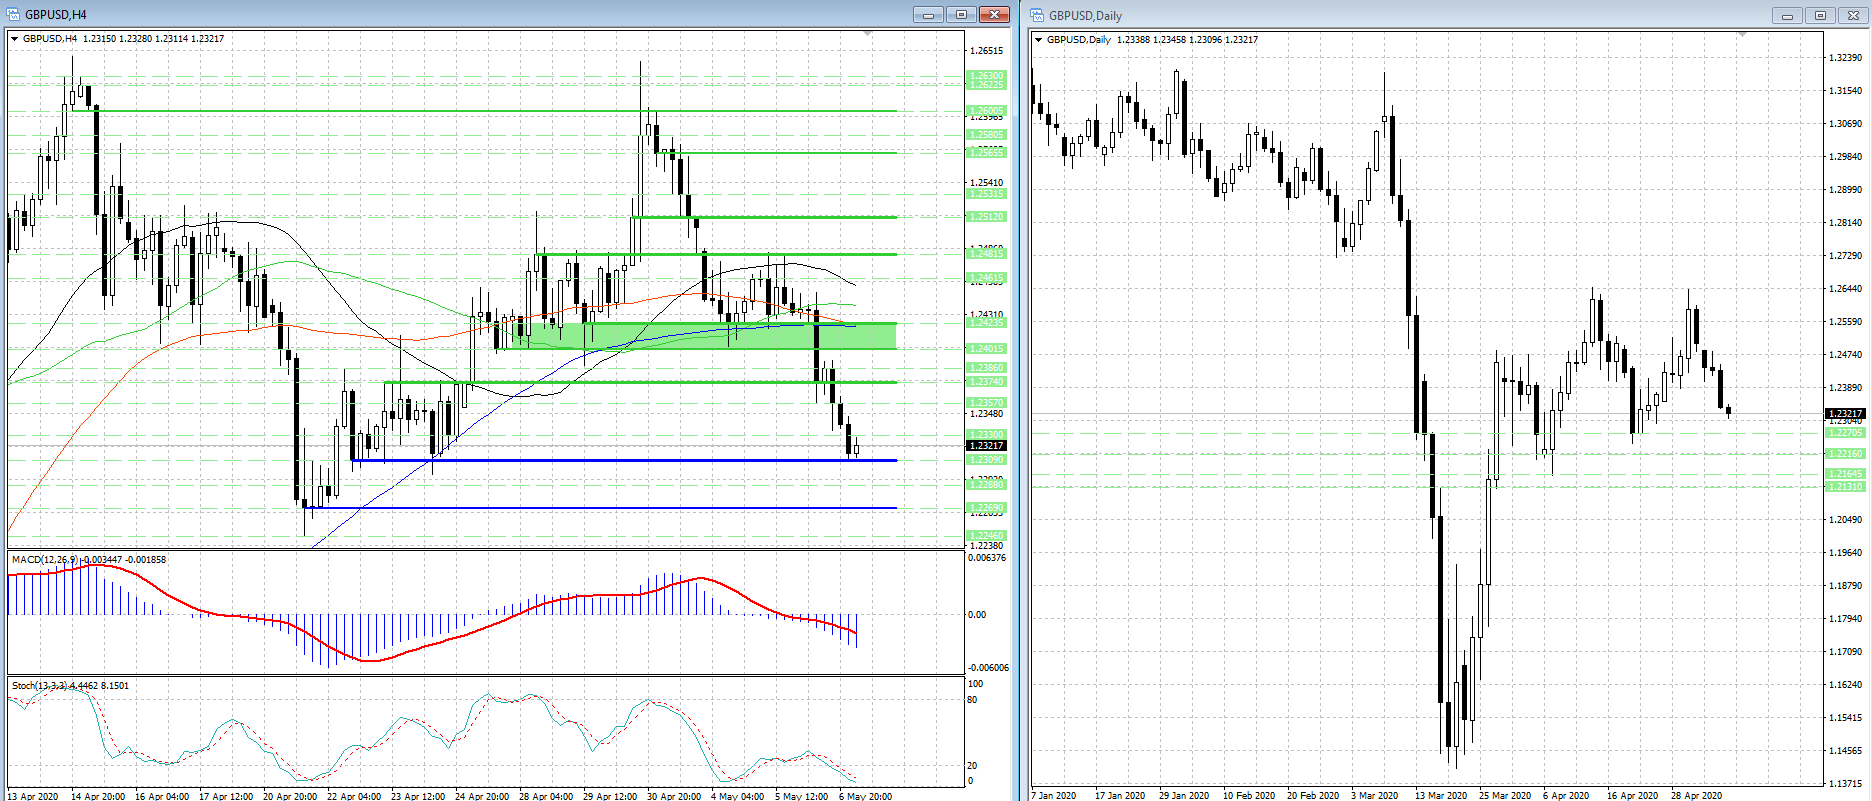Click the green 1.26300 level price tag

tap(986, 76)
